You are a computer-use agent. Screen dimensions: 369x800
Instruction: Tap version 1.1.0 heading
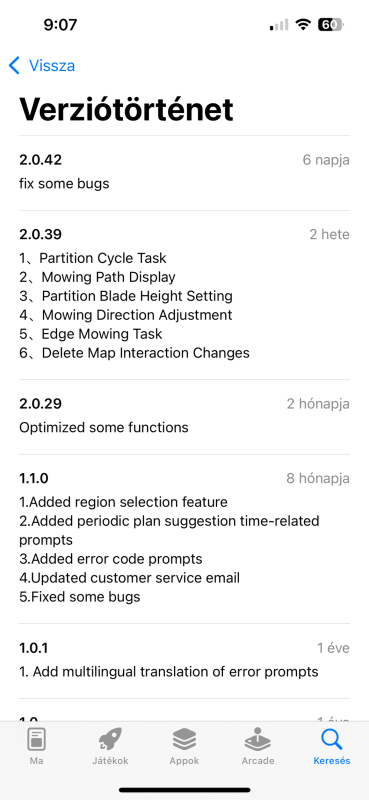pyautogui.click(x=34, y=478)
